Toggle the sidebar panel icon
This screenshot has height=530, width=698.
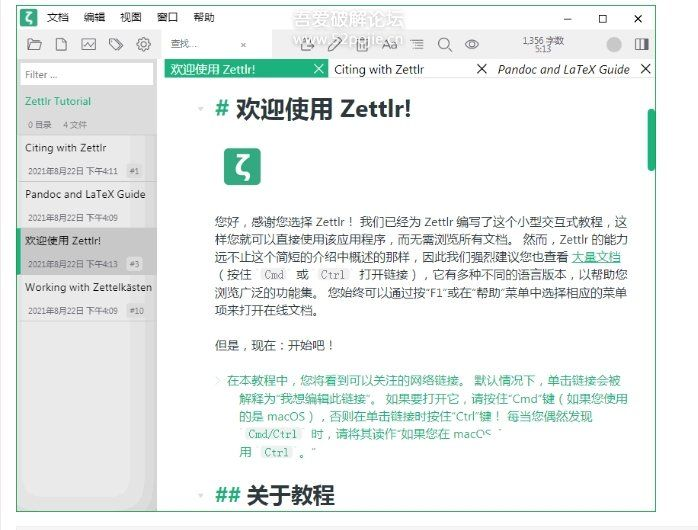click(641, 44)
